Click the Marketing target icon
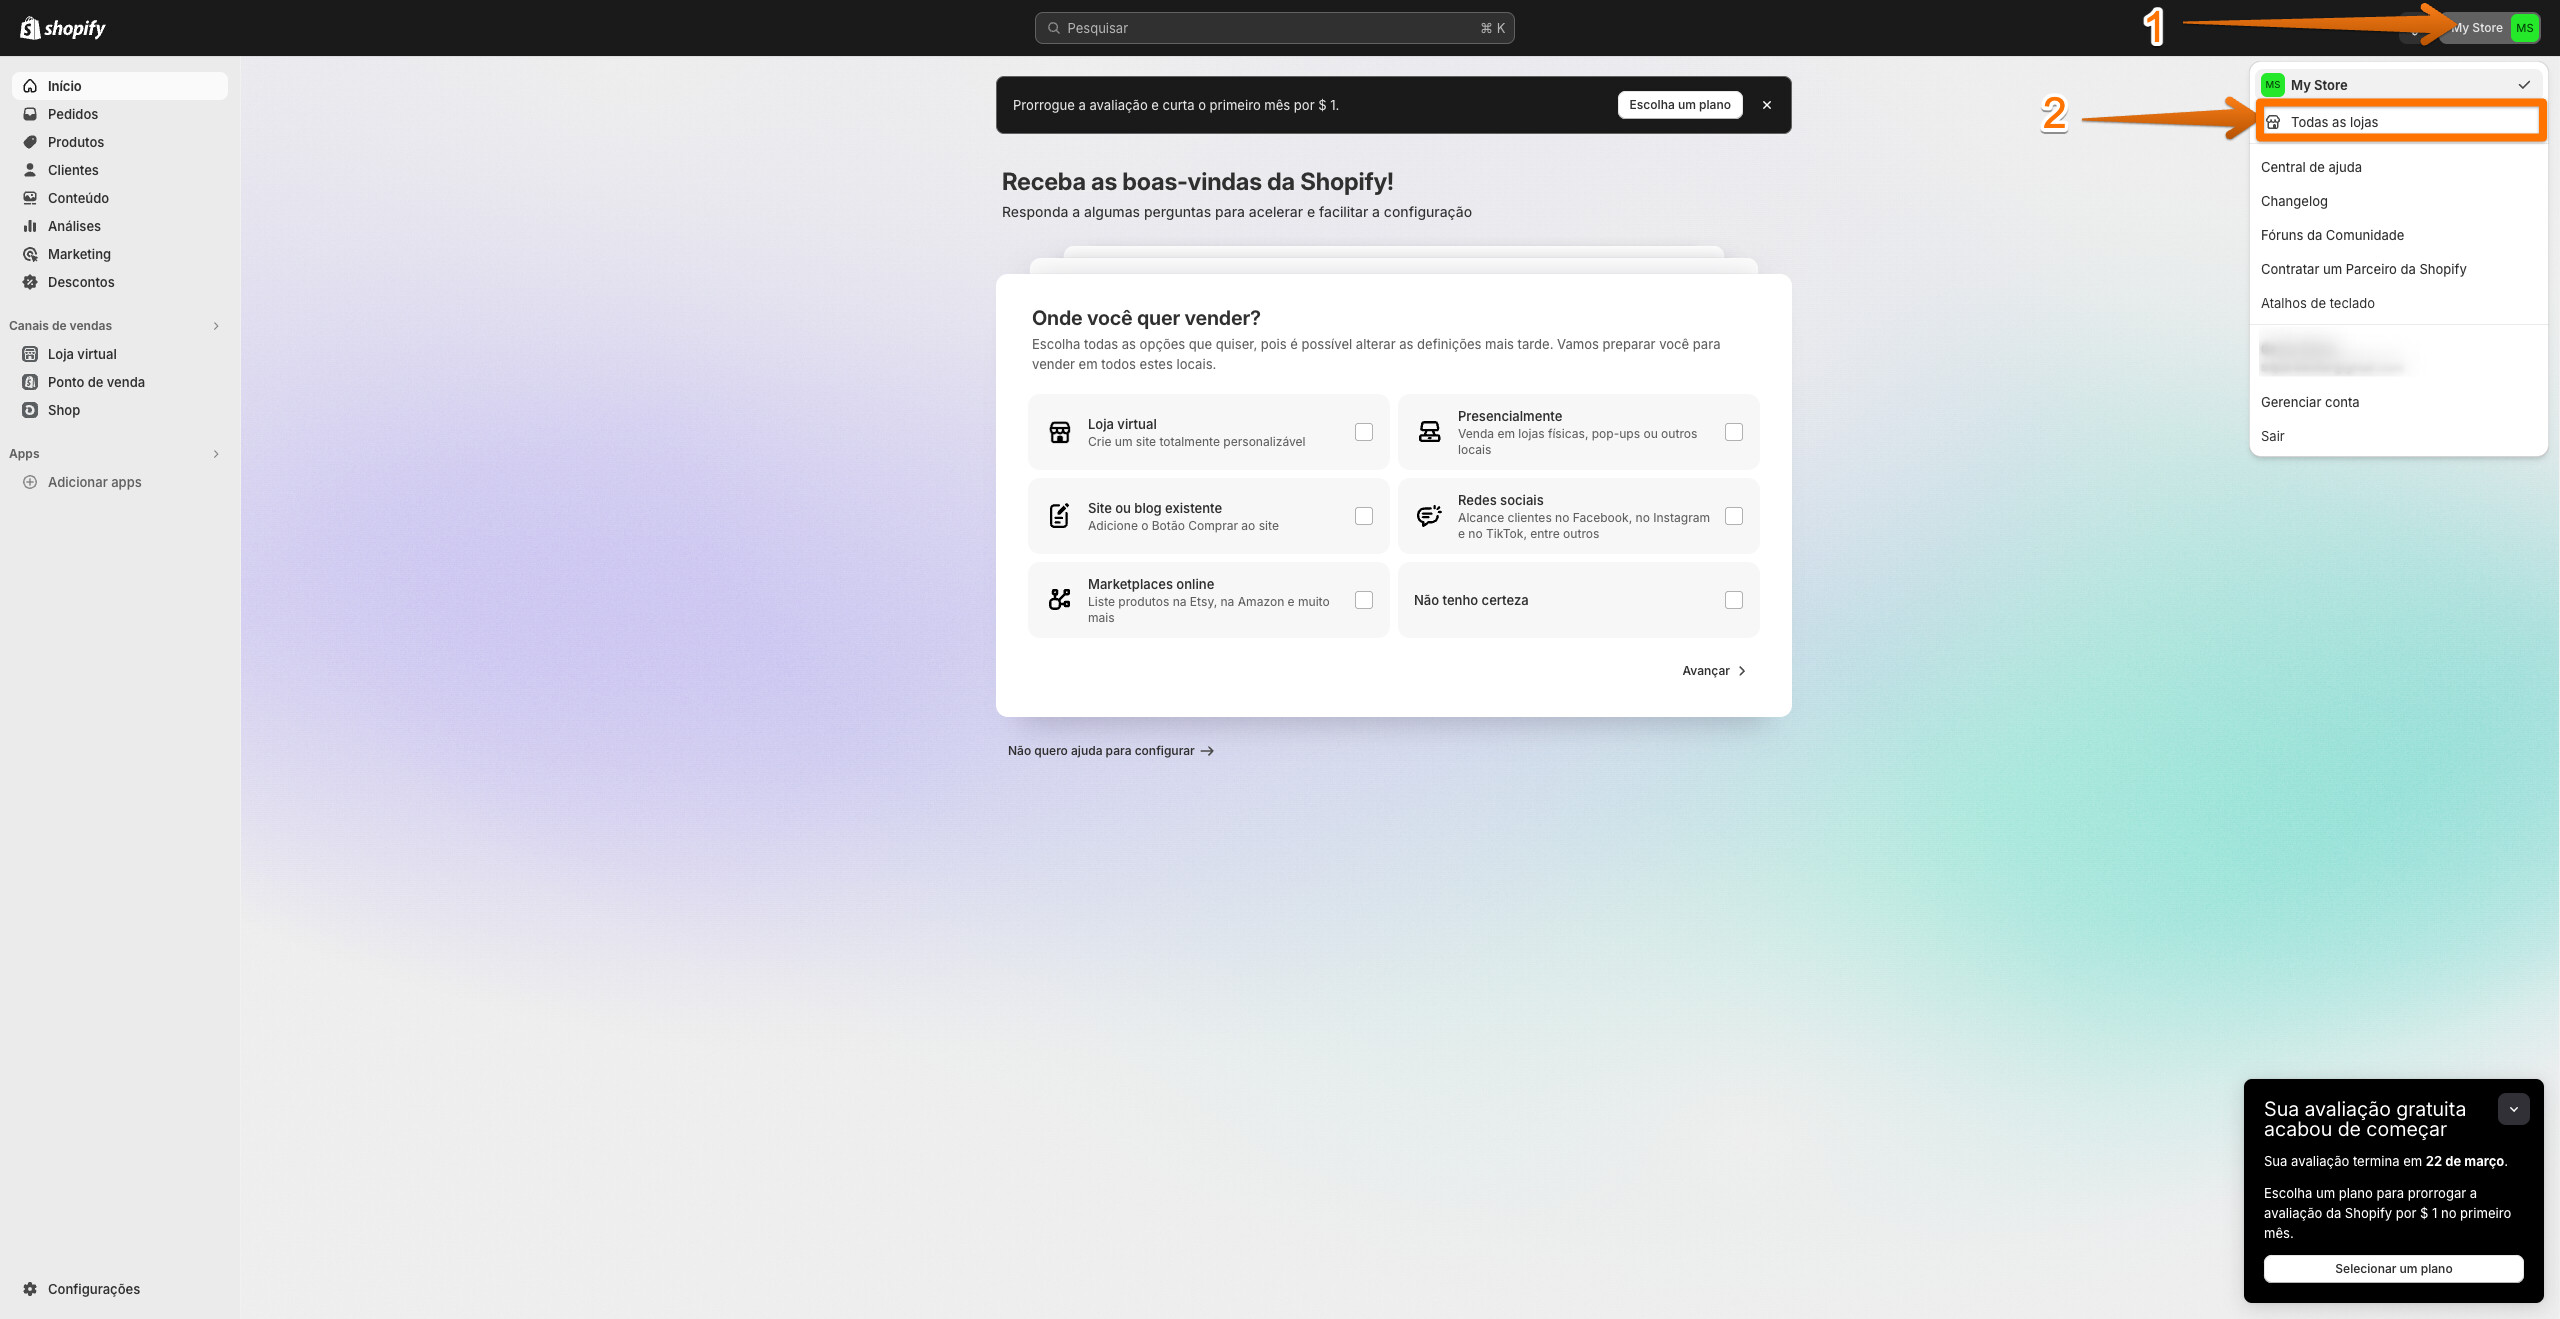Screen dimensions: 2560x1319 tap(30, 254)
